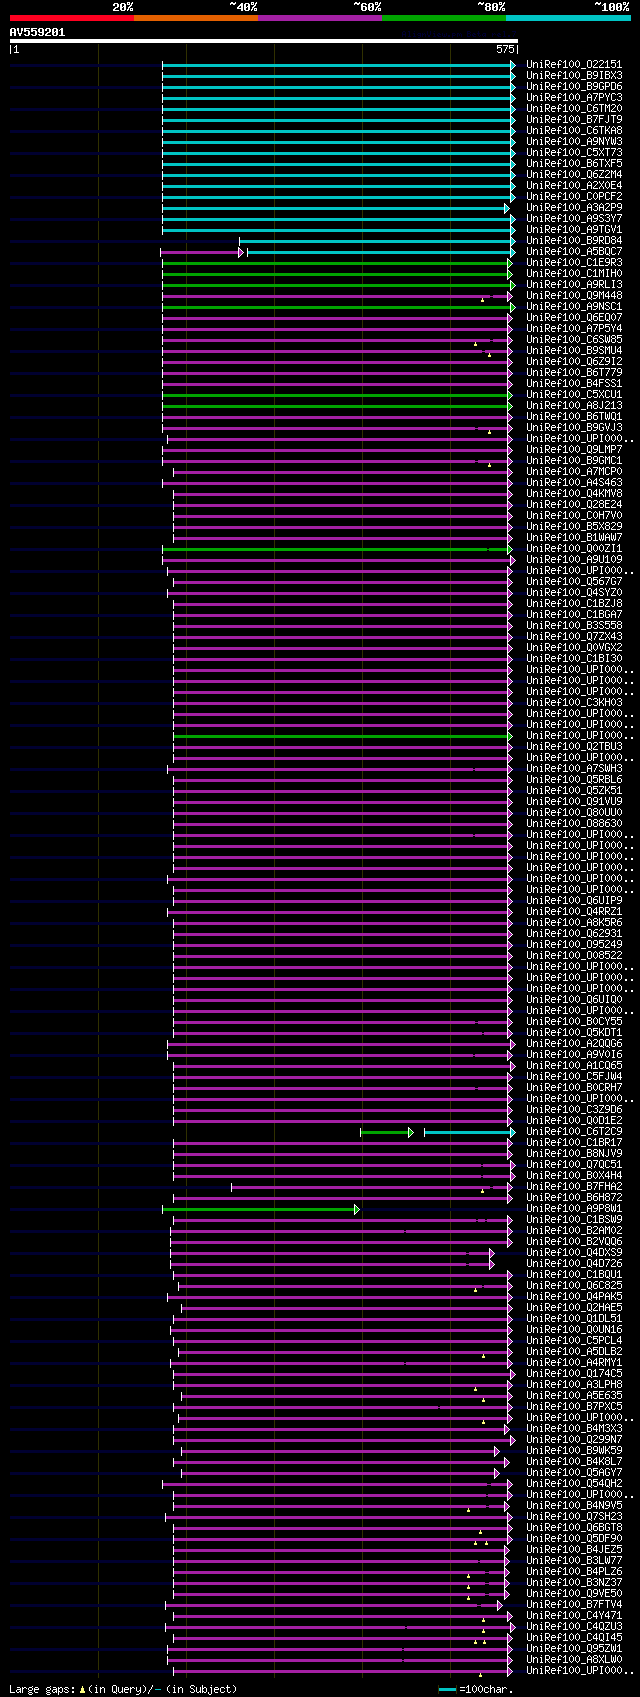Select label UniRef100_B9WK59
This screenshot has height=1697, width=640.
[x=574, y=1450]
